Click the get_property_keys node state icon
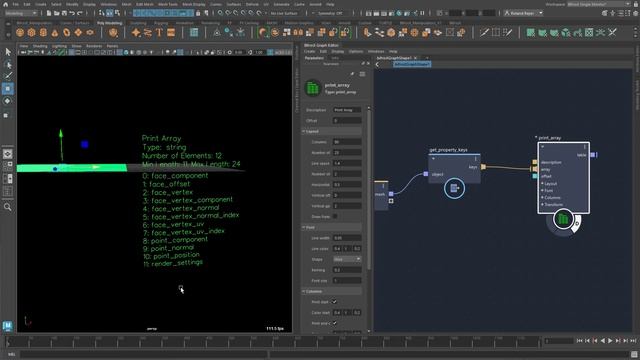Screen dimensions: 640x360 tap(454, 188)
